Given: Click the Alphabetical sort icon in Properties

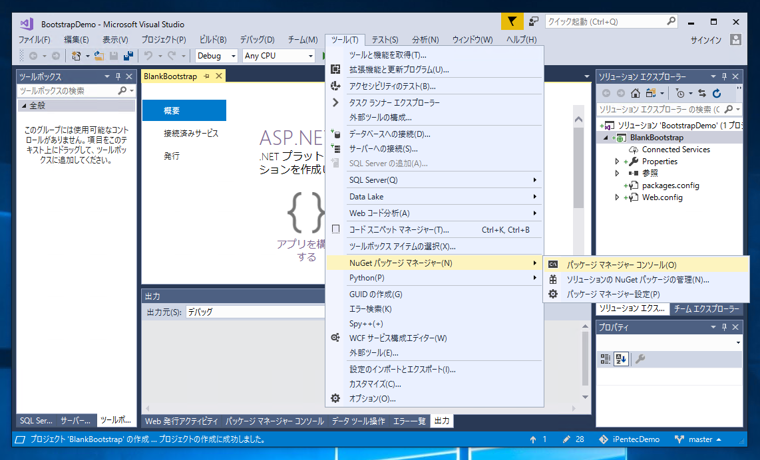Looking at the screenshot, I should tap(621, 359).
